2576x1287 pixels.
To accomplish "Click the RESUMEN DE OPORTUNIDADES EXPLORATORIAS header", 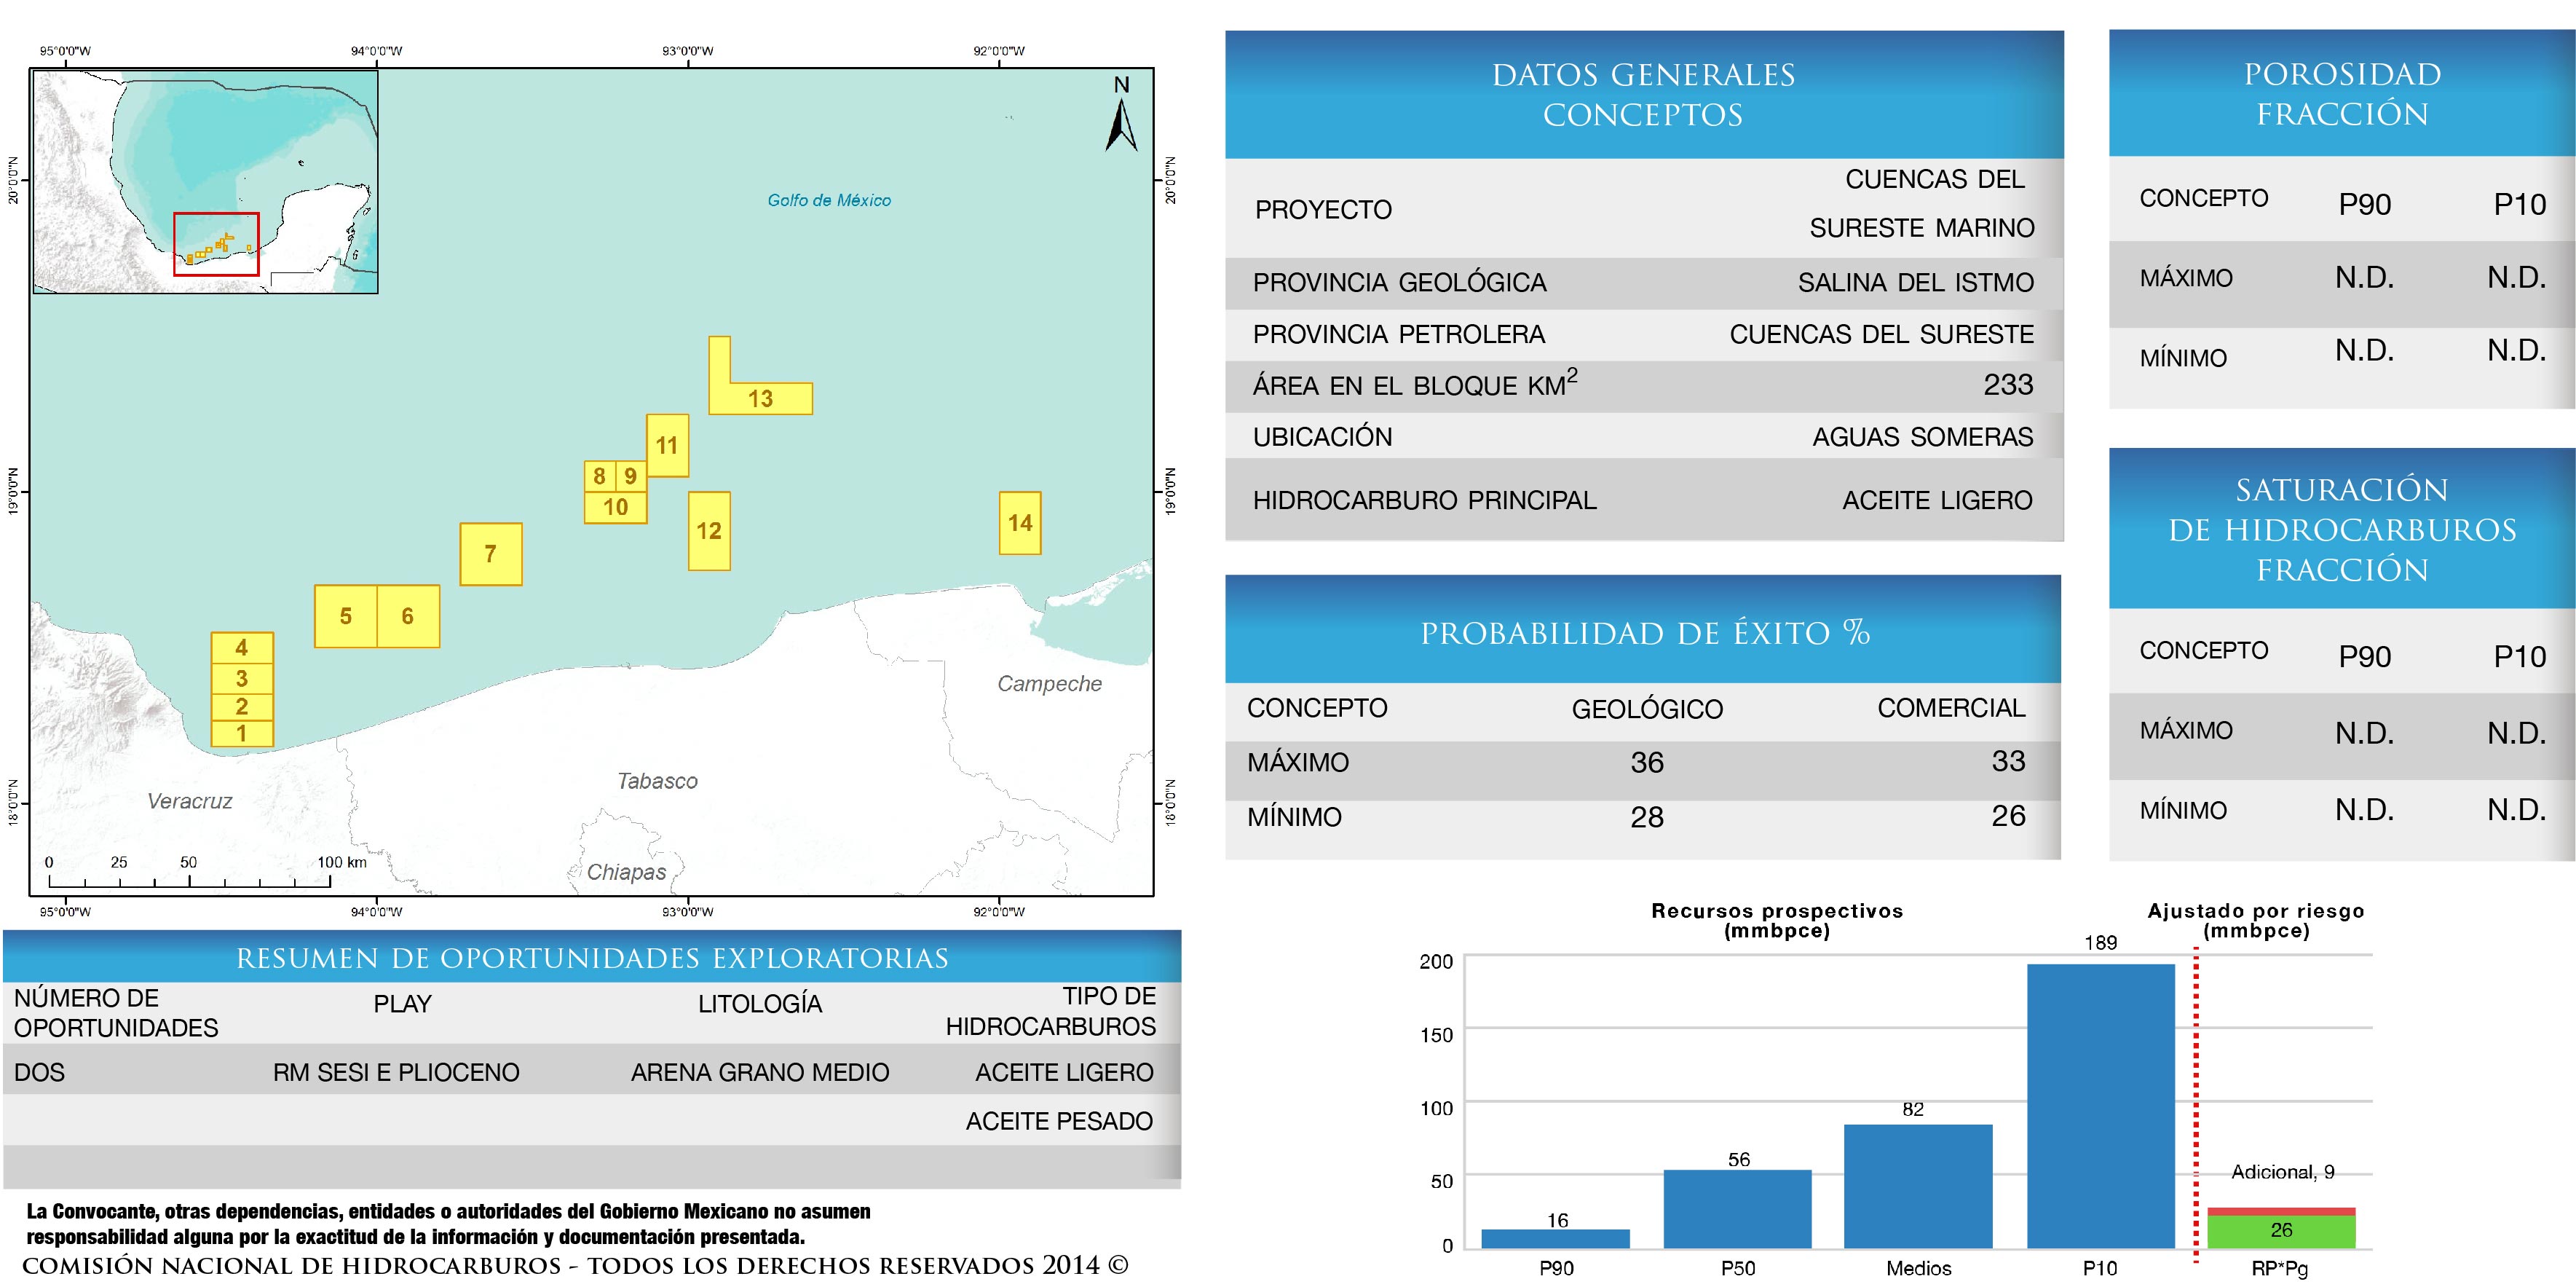I will (x=592, y=958).
